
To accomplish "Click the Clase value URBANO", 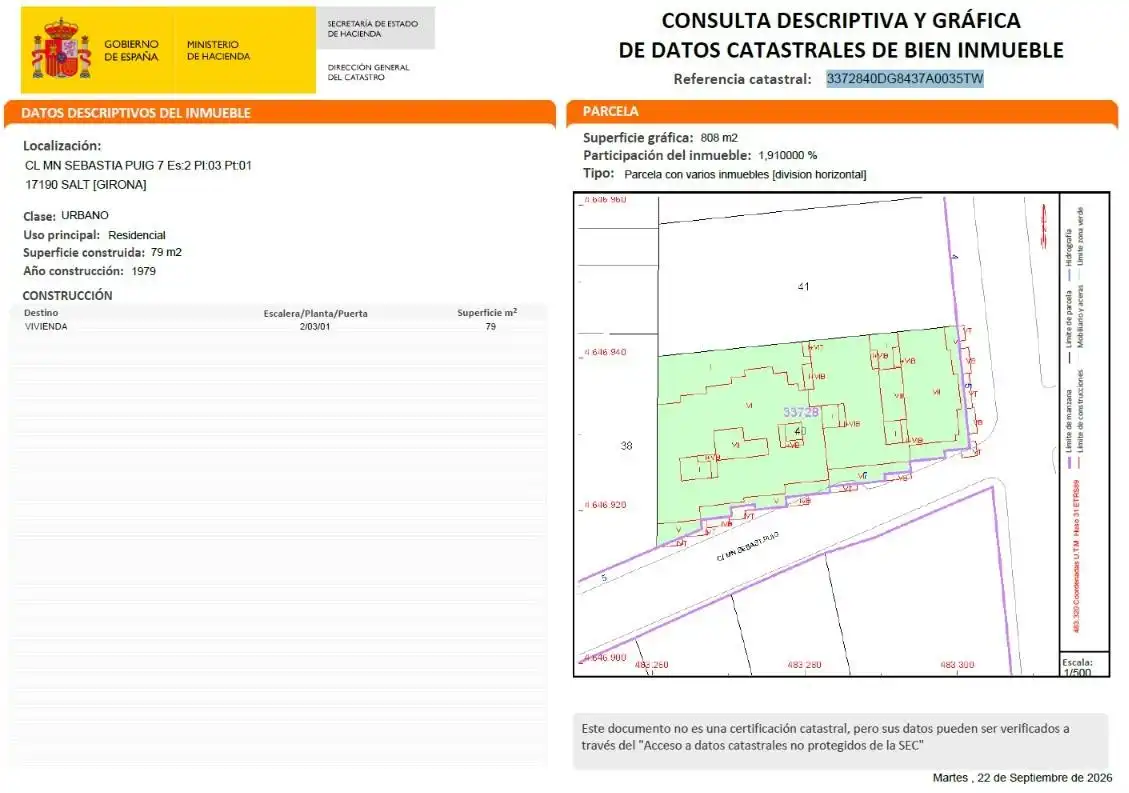I will (x=85, y=215).
